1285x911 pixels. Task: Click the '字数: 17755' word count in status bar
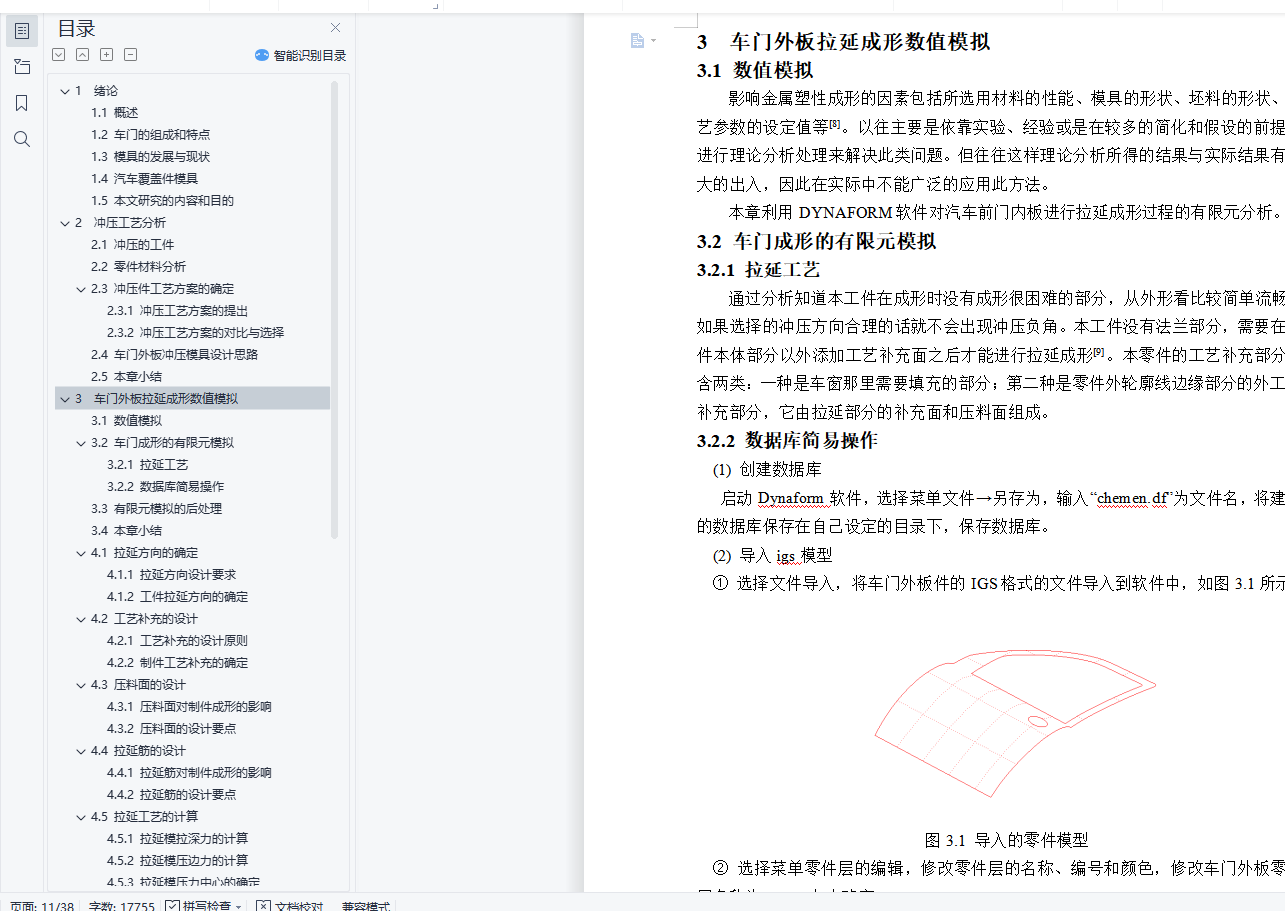121,907
